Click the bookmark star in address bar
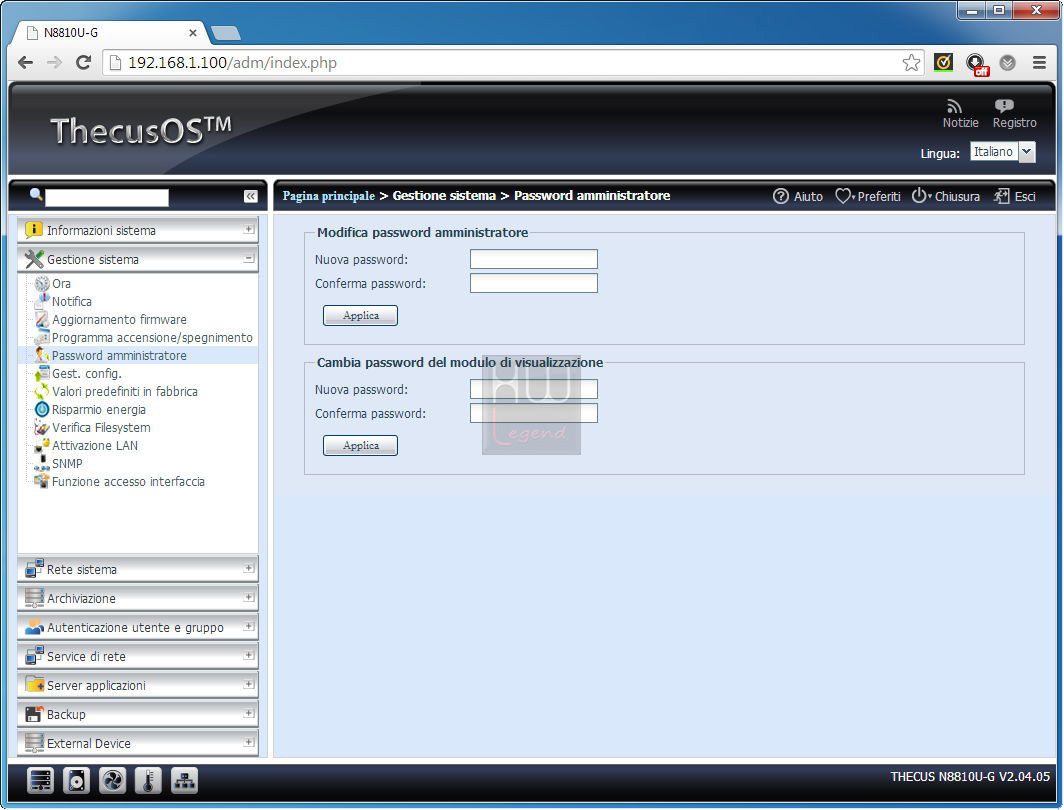 (x=911, y=62)
